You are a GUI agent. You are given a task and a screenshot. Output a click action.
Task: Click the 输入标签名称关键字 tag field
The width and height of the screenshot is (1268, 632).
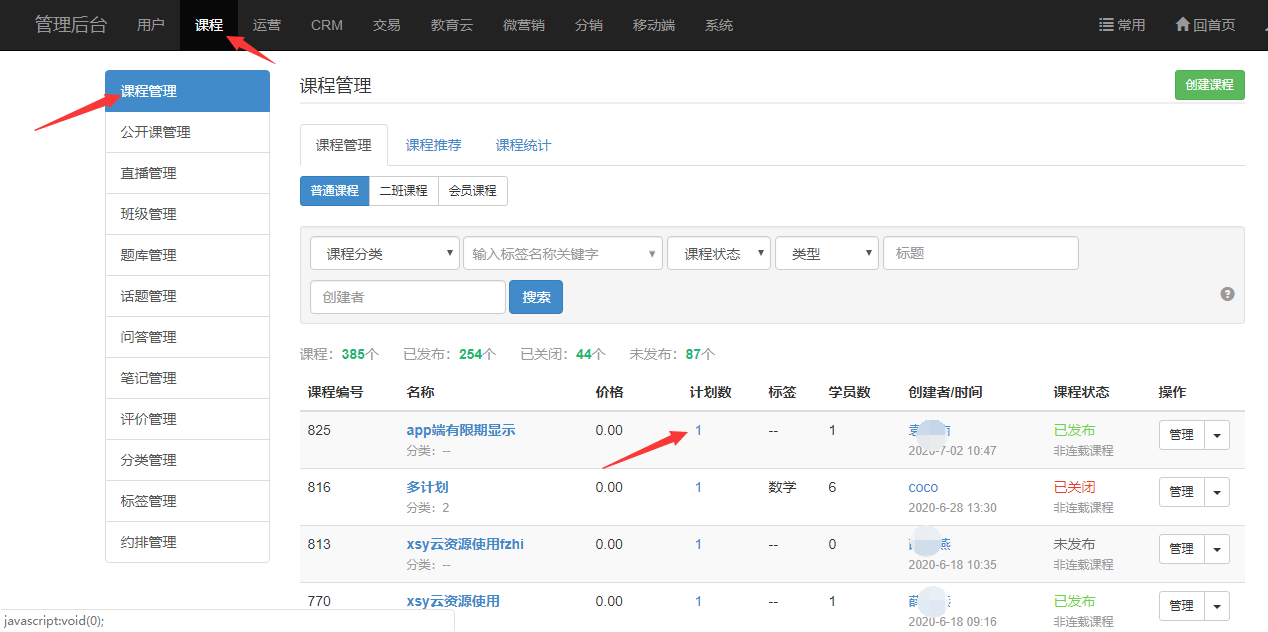pyautogui.click(x=560, y=254)
